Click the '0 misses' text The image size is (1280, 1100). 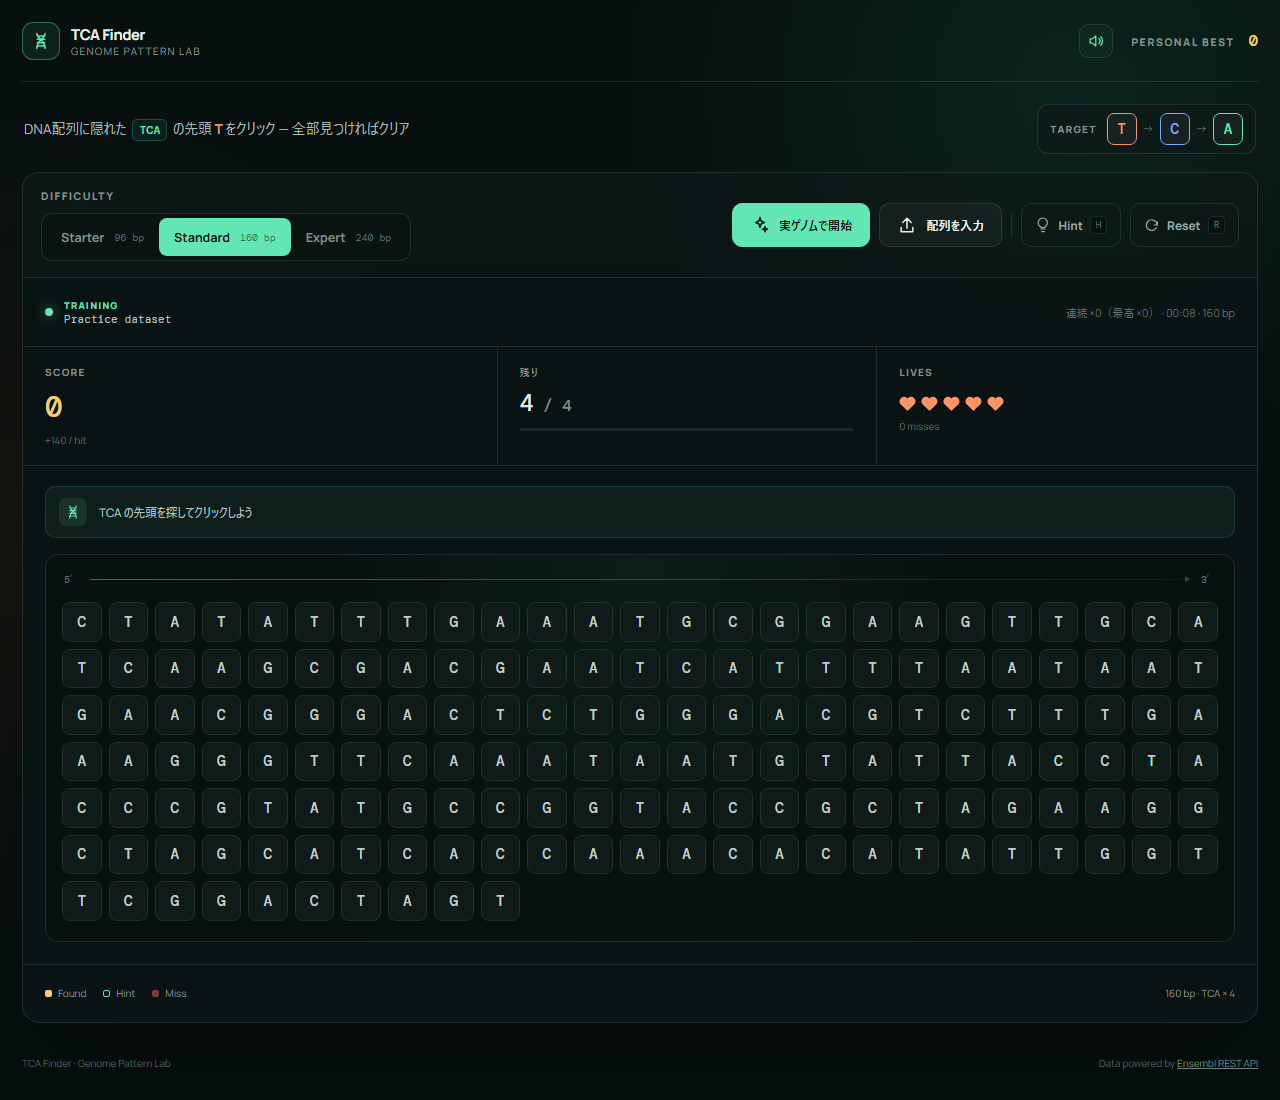919,427
